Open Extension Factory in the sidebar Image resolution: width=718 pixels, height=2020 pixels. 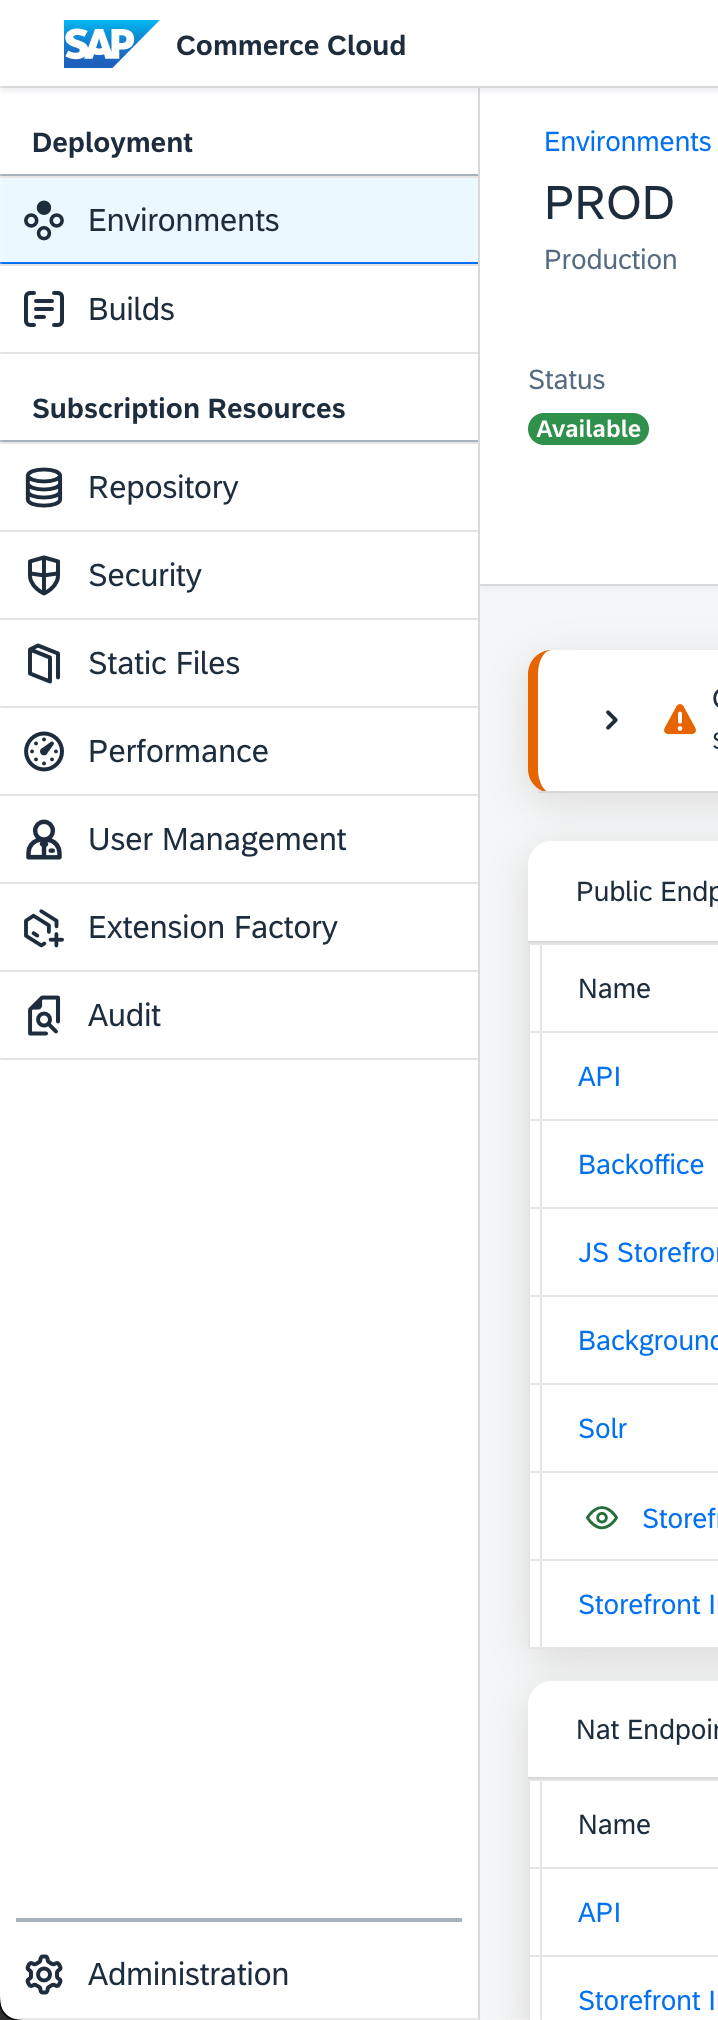click(x=239, y=927)
